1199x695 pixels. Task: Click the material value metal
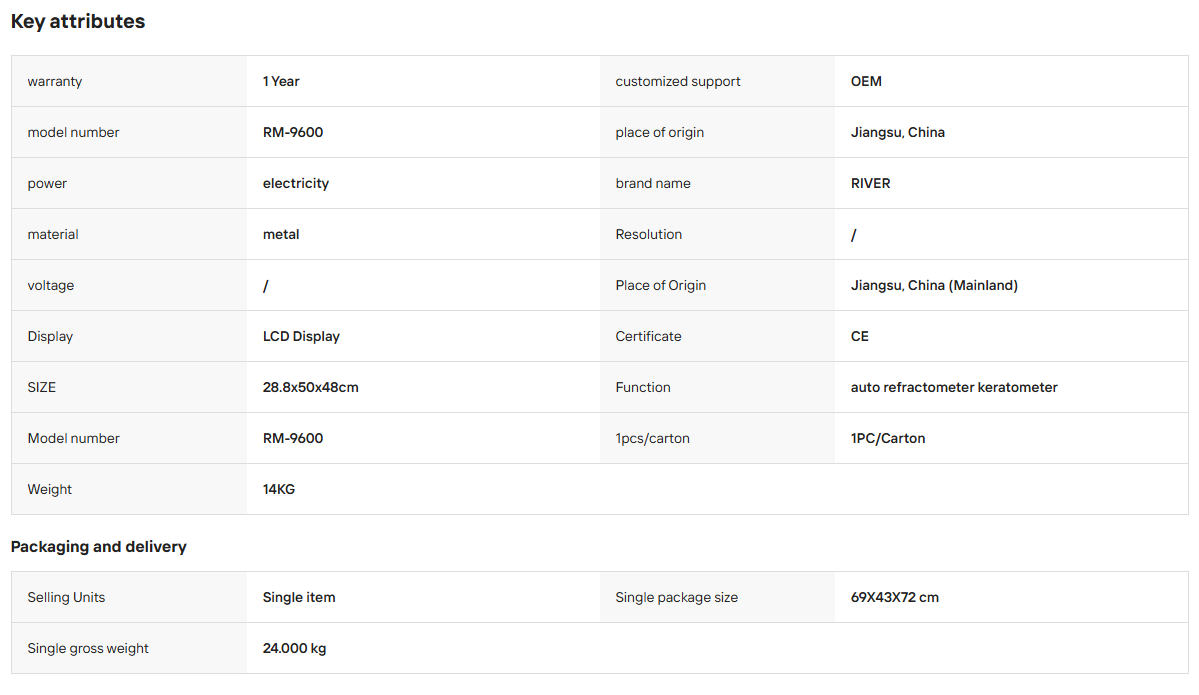[281, 235]
